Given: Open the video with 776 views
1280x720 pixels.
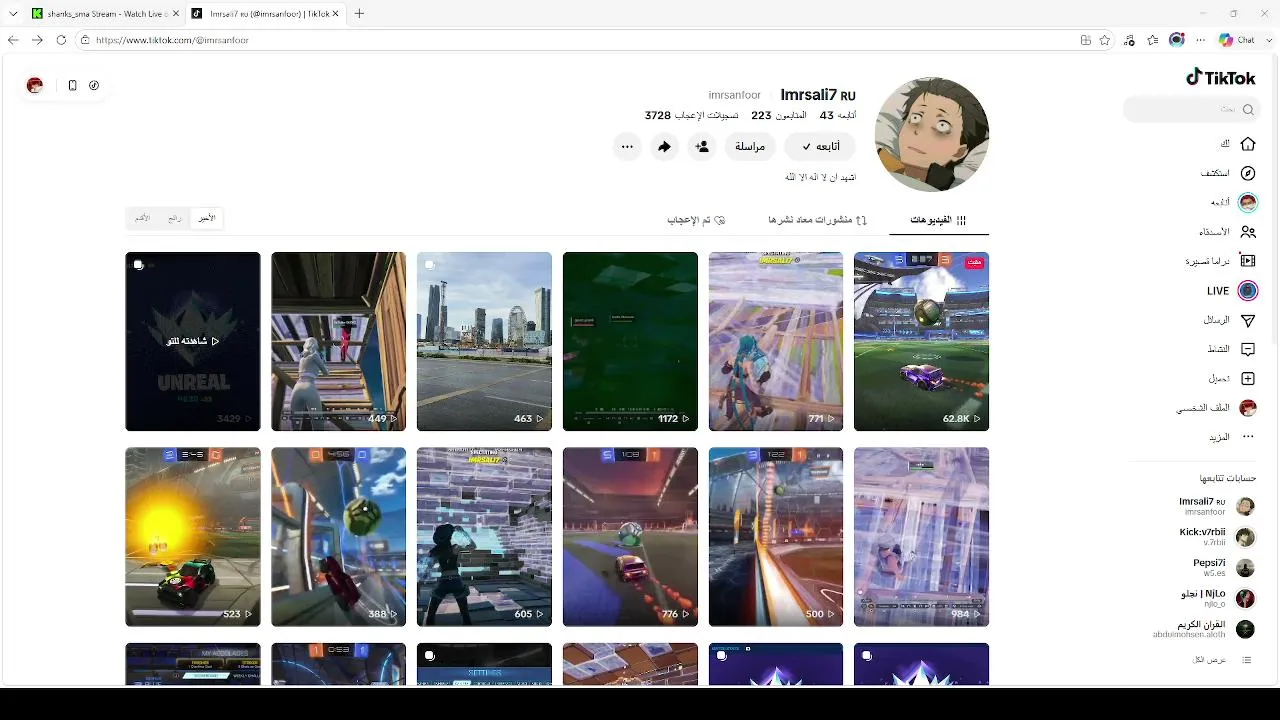Looking at the screenshot, I should tap(630, 537).
